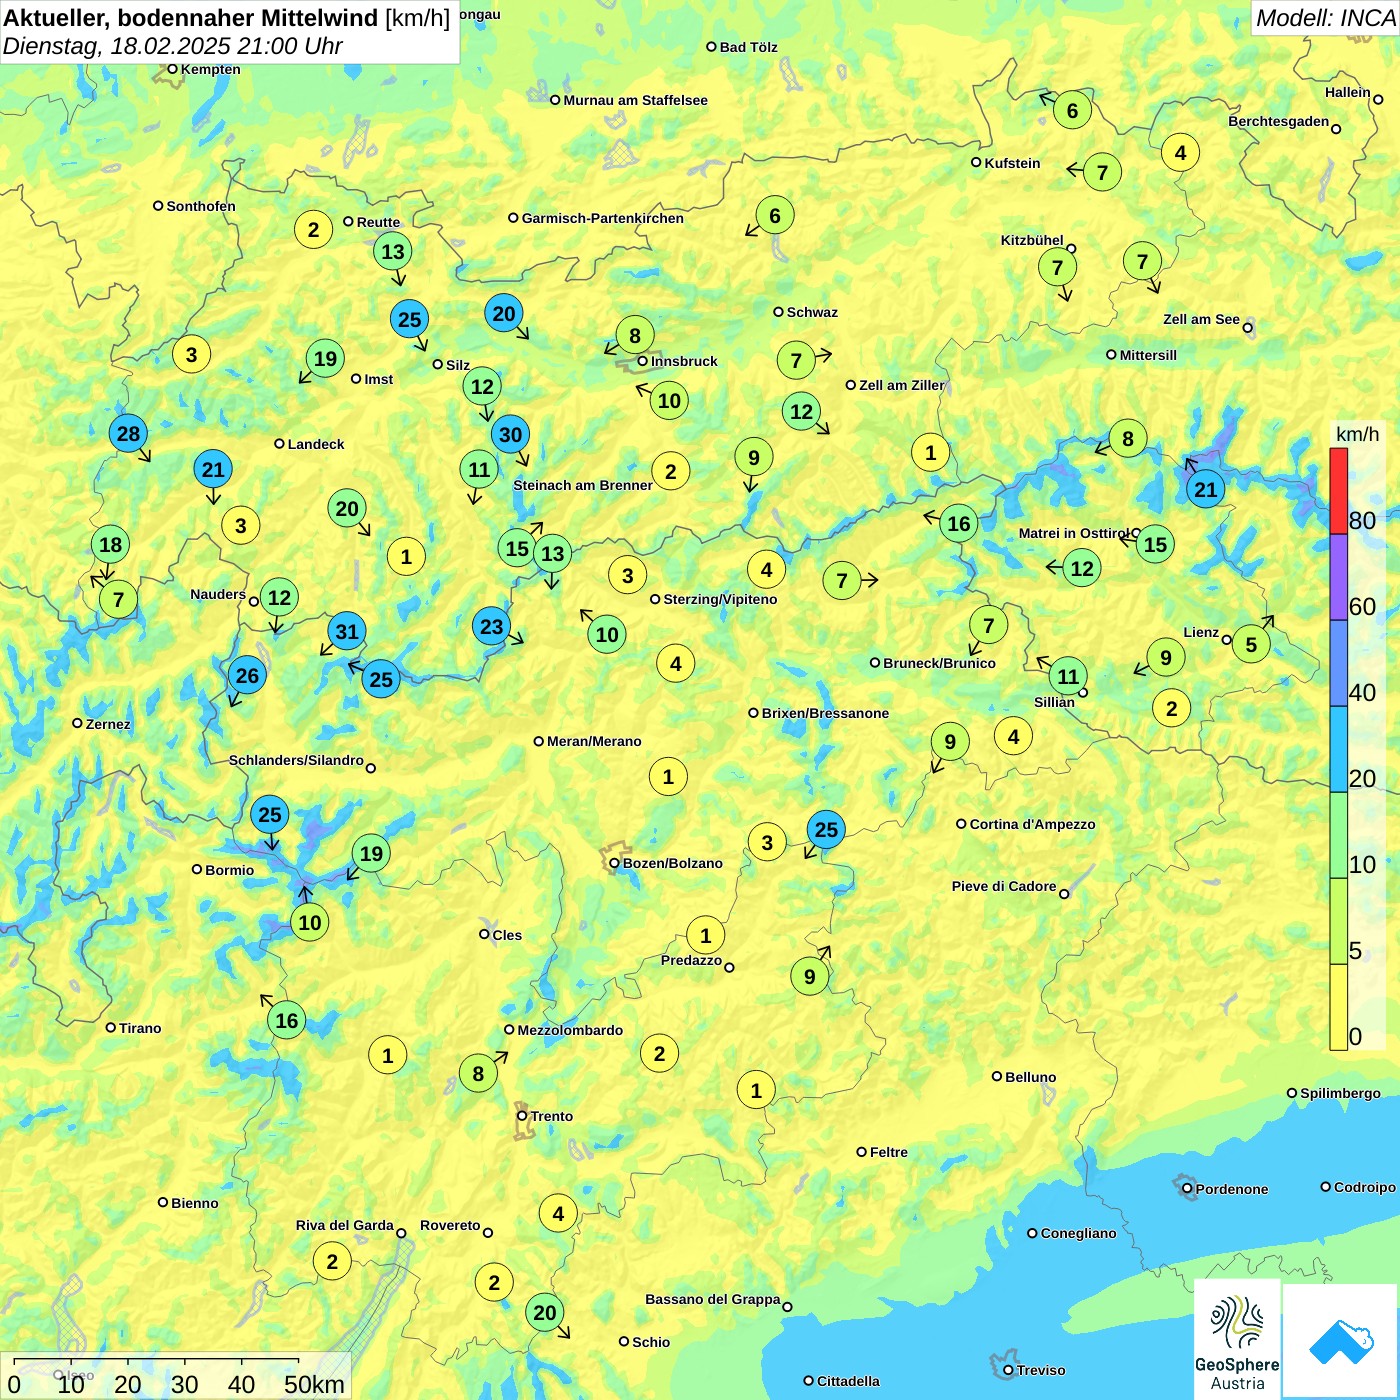This screenshot has width=1400, height=1400.
Task: Click the map title 'Aktueller, bodennaher Mittelwind'
Action: coord(191,18)
